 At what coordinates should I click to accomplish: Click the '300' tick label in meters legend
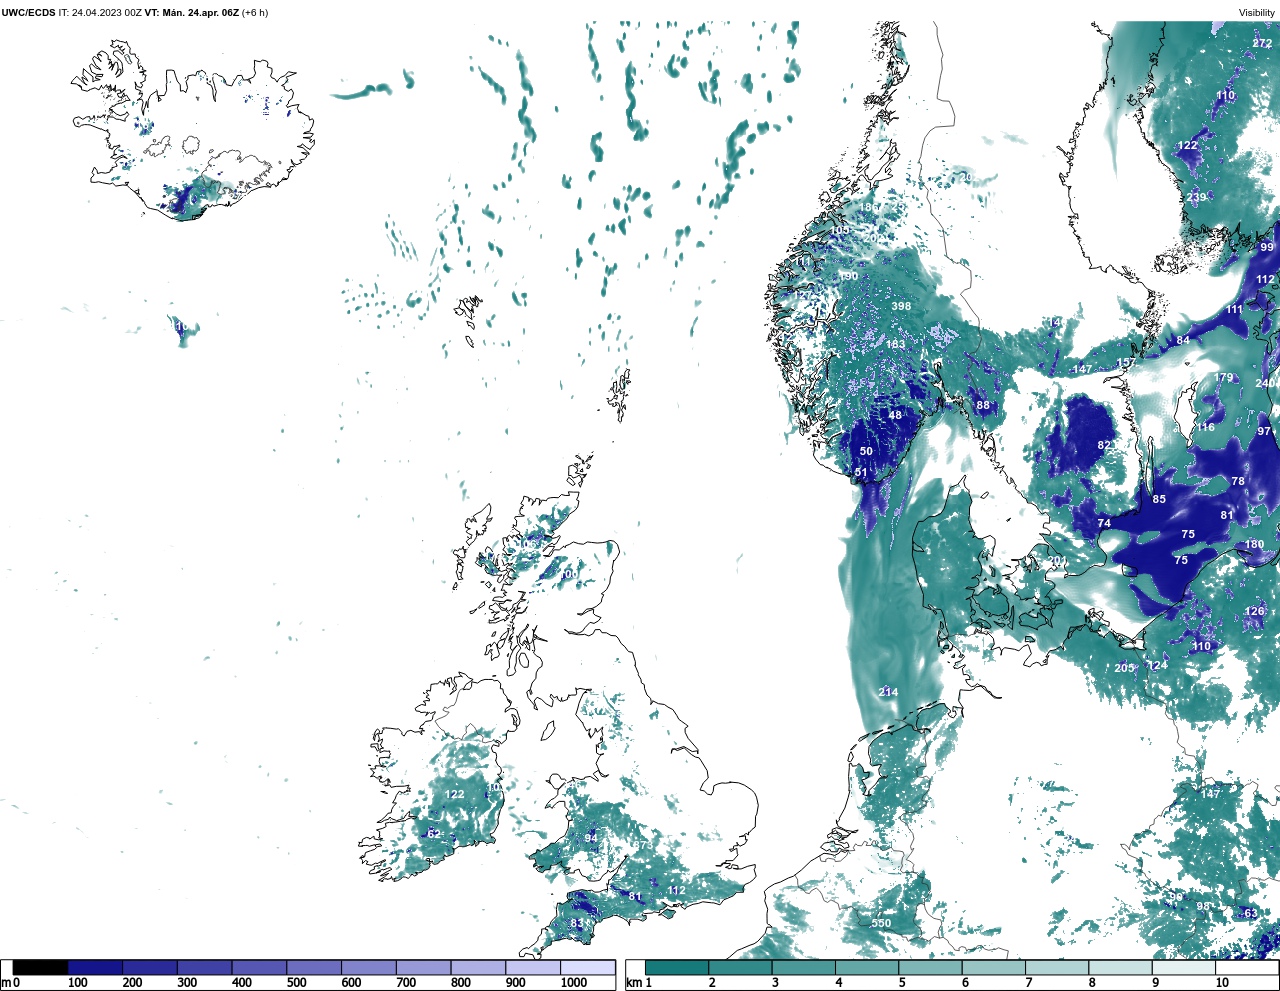click(x=187, y=983)
